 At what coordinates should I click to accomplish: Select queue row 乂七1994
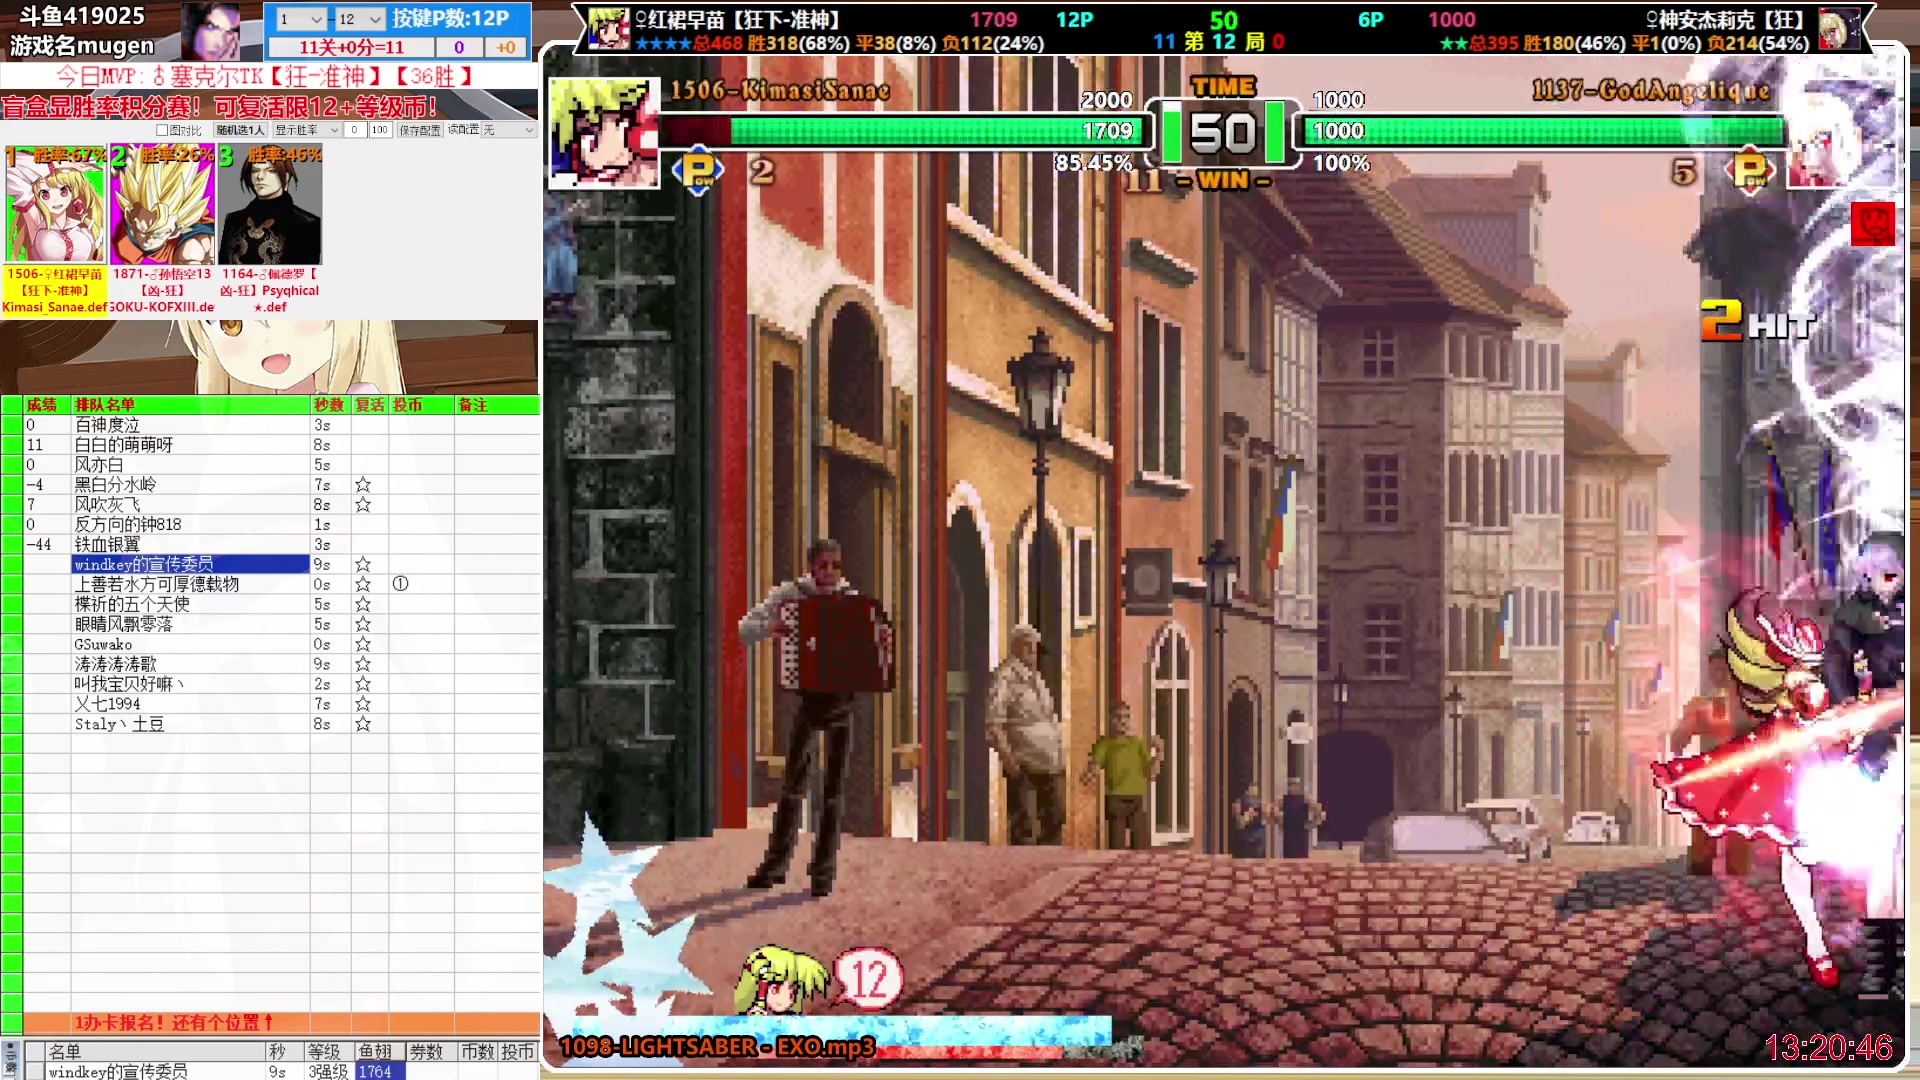click(190, 705)
